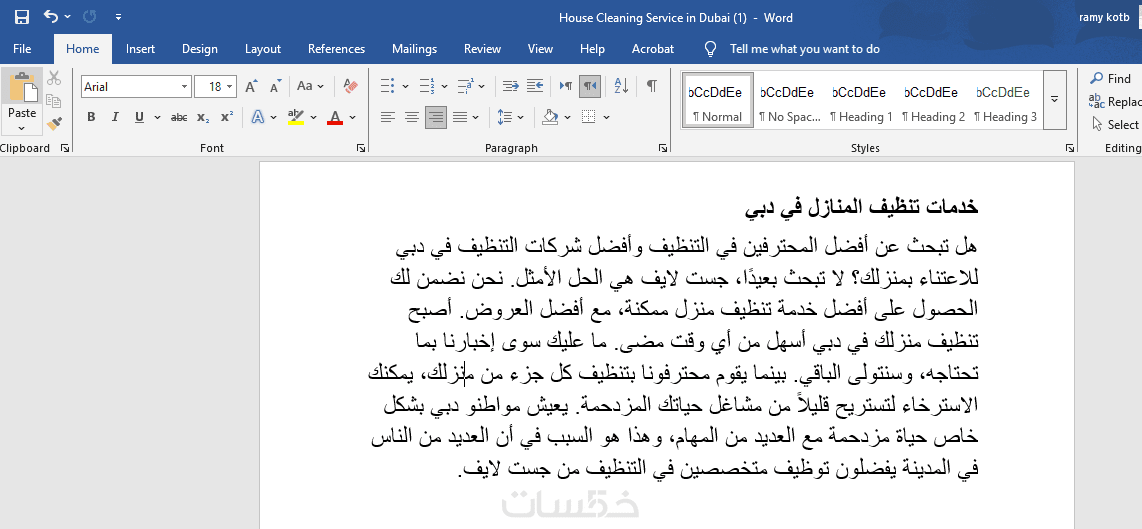Apply paragraph shading with paint bucket

pos(550,117)
